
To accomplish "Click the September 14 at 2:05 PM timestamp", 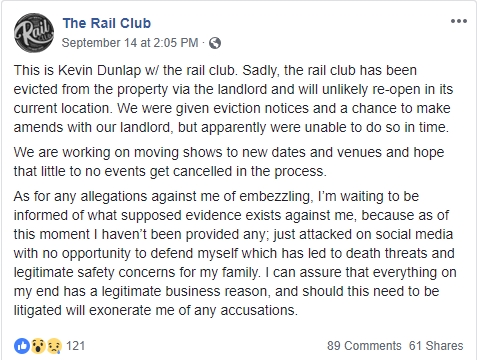I will click(x=130, y=43).
